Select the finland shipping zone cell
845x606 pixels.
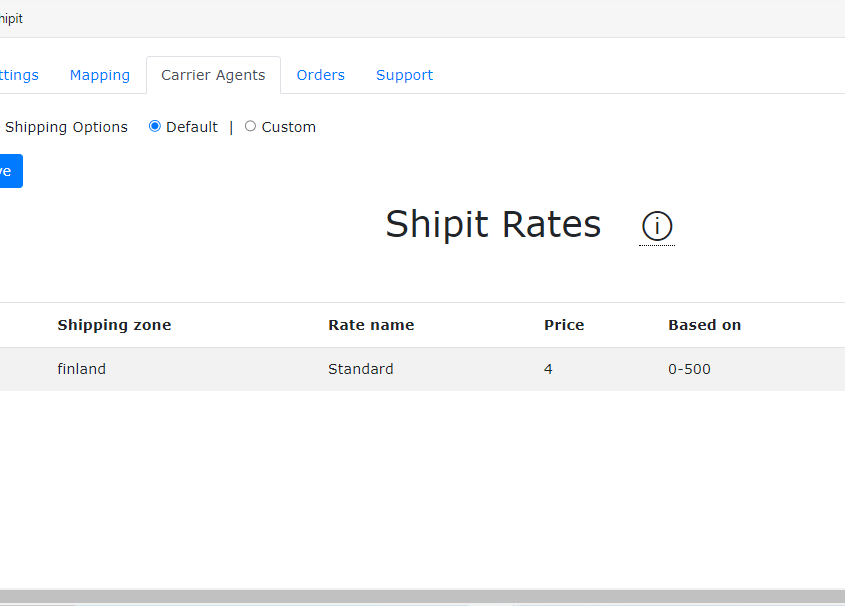81,369
